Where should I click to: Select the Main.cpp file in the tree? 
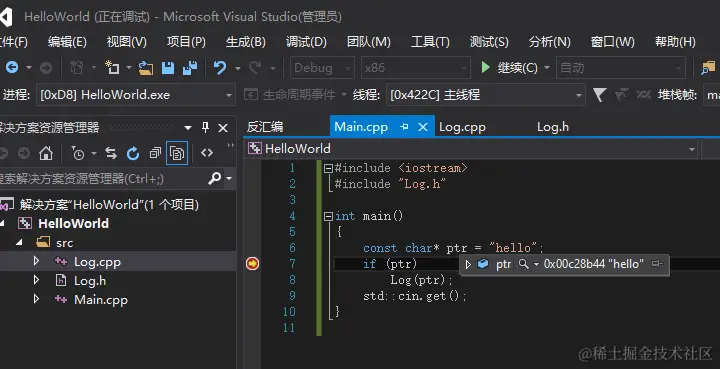(x=101, y=300)
